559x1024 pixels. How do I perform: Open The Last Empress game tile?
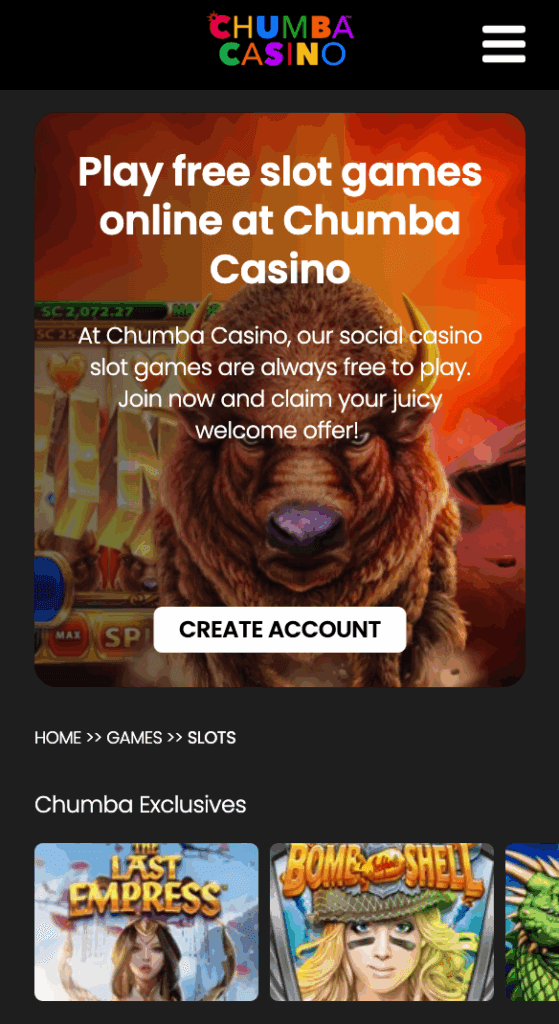(146, 921)
